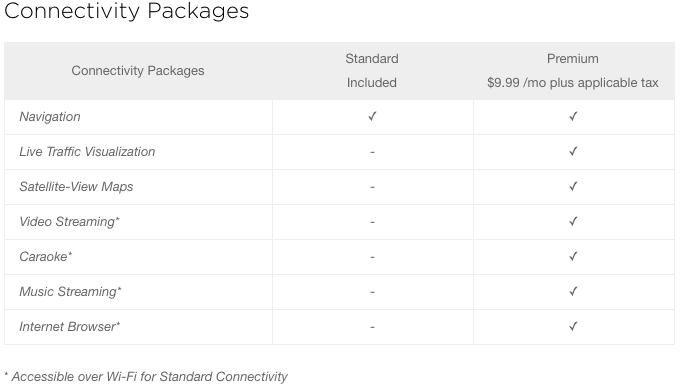Click Premium checkmark for Internet Browser

click(x=573, y=327)
